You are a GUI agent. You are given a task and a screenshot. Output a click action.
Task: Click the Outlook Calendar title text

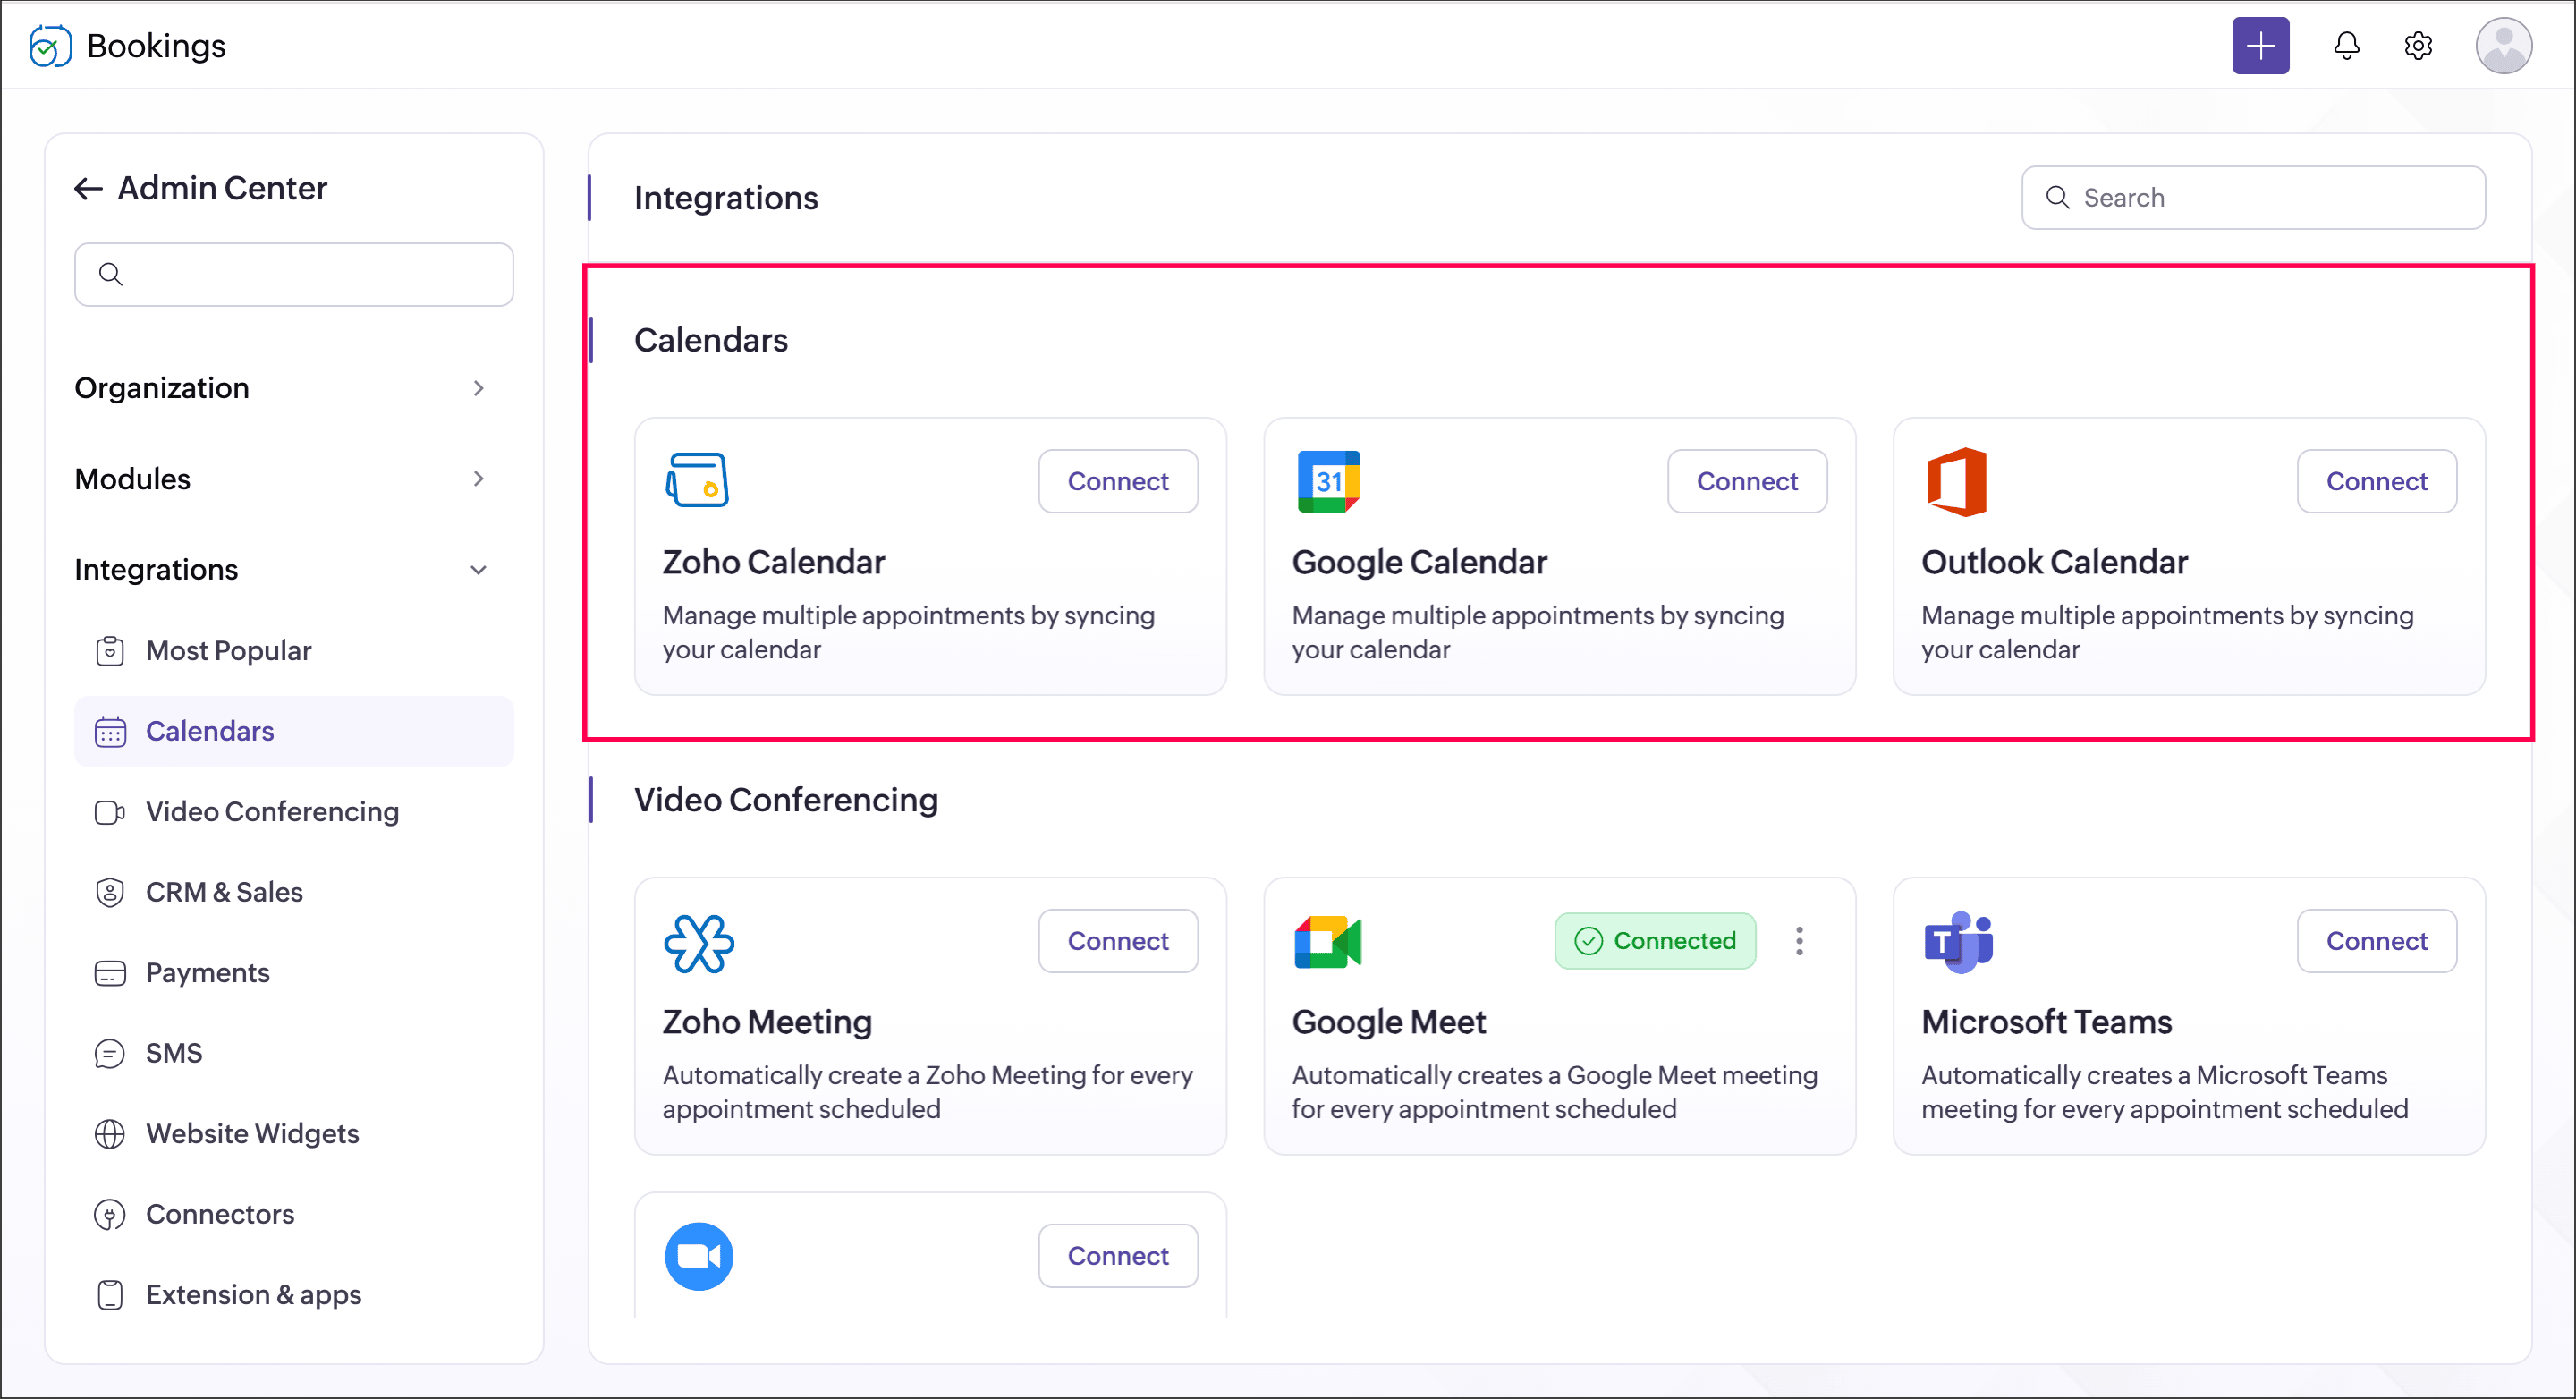[x=2054, y=562]
